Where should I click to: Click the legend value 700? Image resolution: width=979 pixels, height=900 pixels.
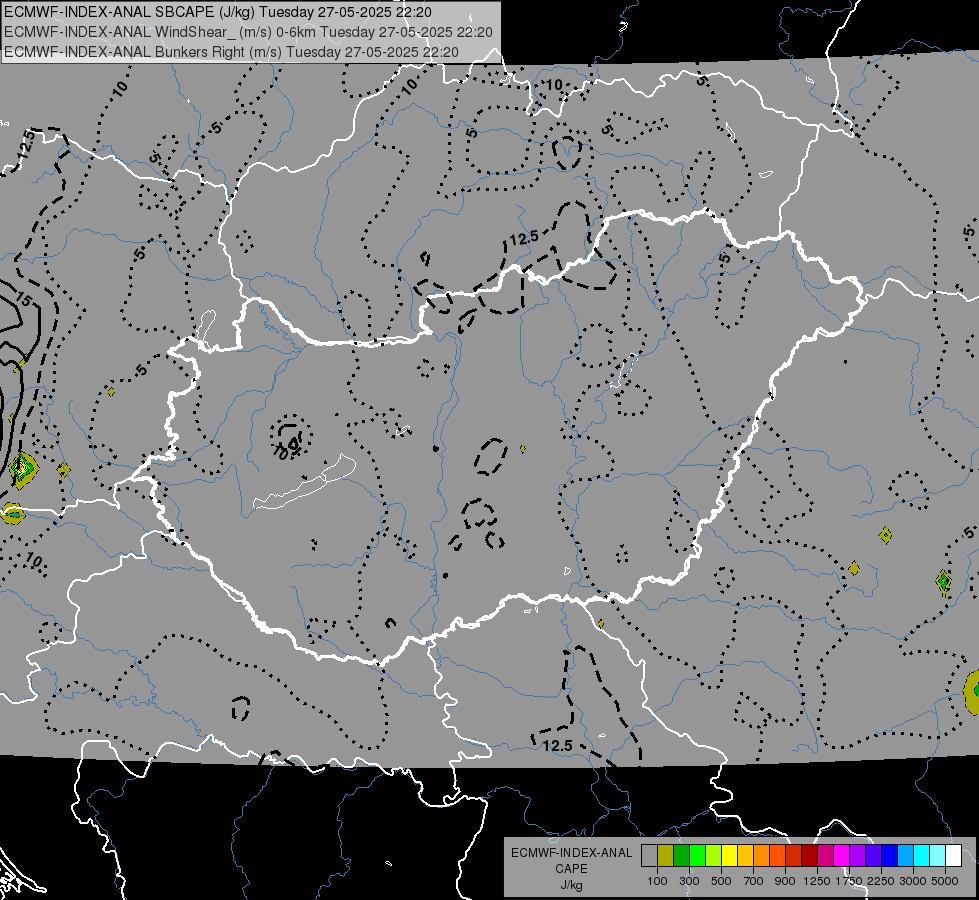pos(754,881)
